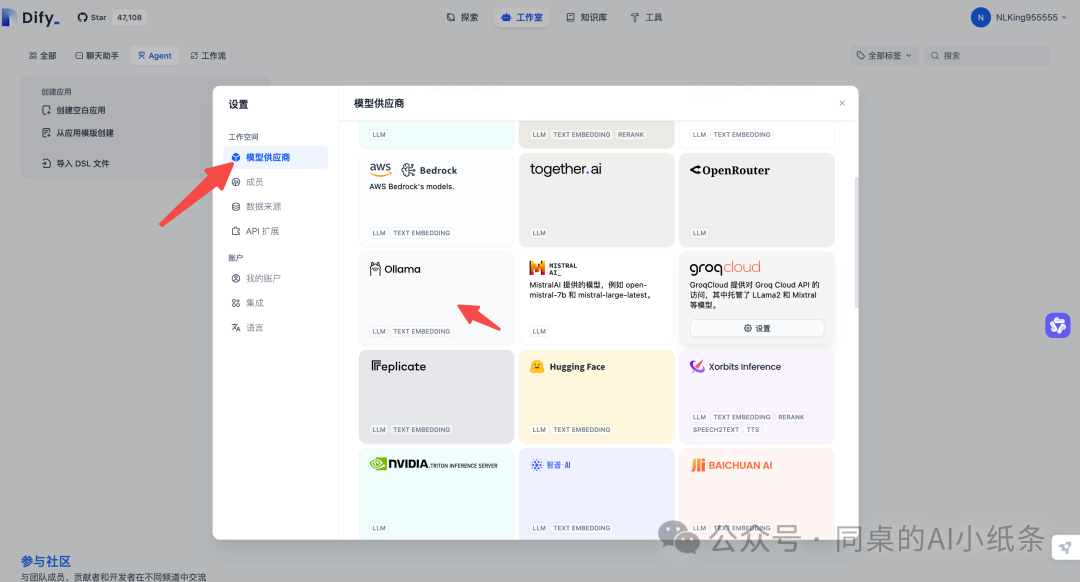Viewport: 1080px width, 582px height.
Task: Select the Xorbits Inference provider card
Action: point(757,397)
